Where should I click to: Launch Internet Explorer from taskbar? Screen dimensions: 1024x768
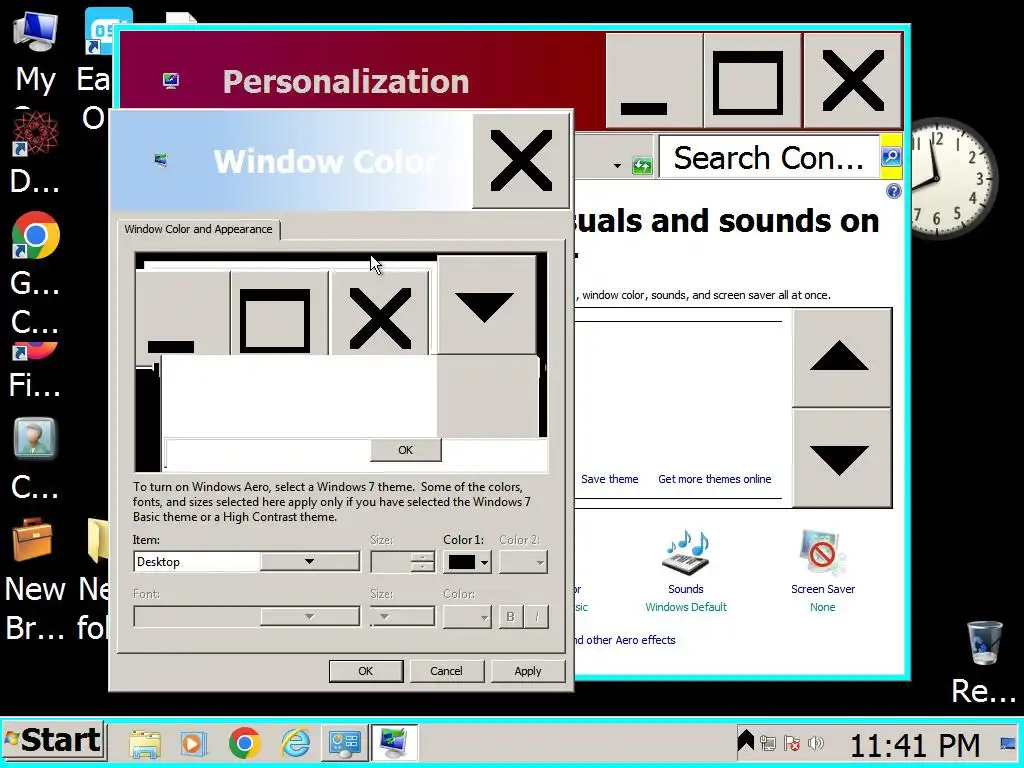pos(295,743)
